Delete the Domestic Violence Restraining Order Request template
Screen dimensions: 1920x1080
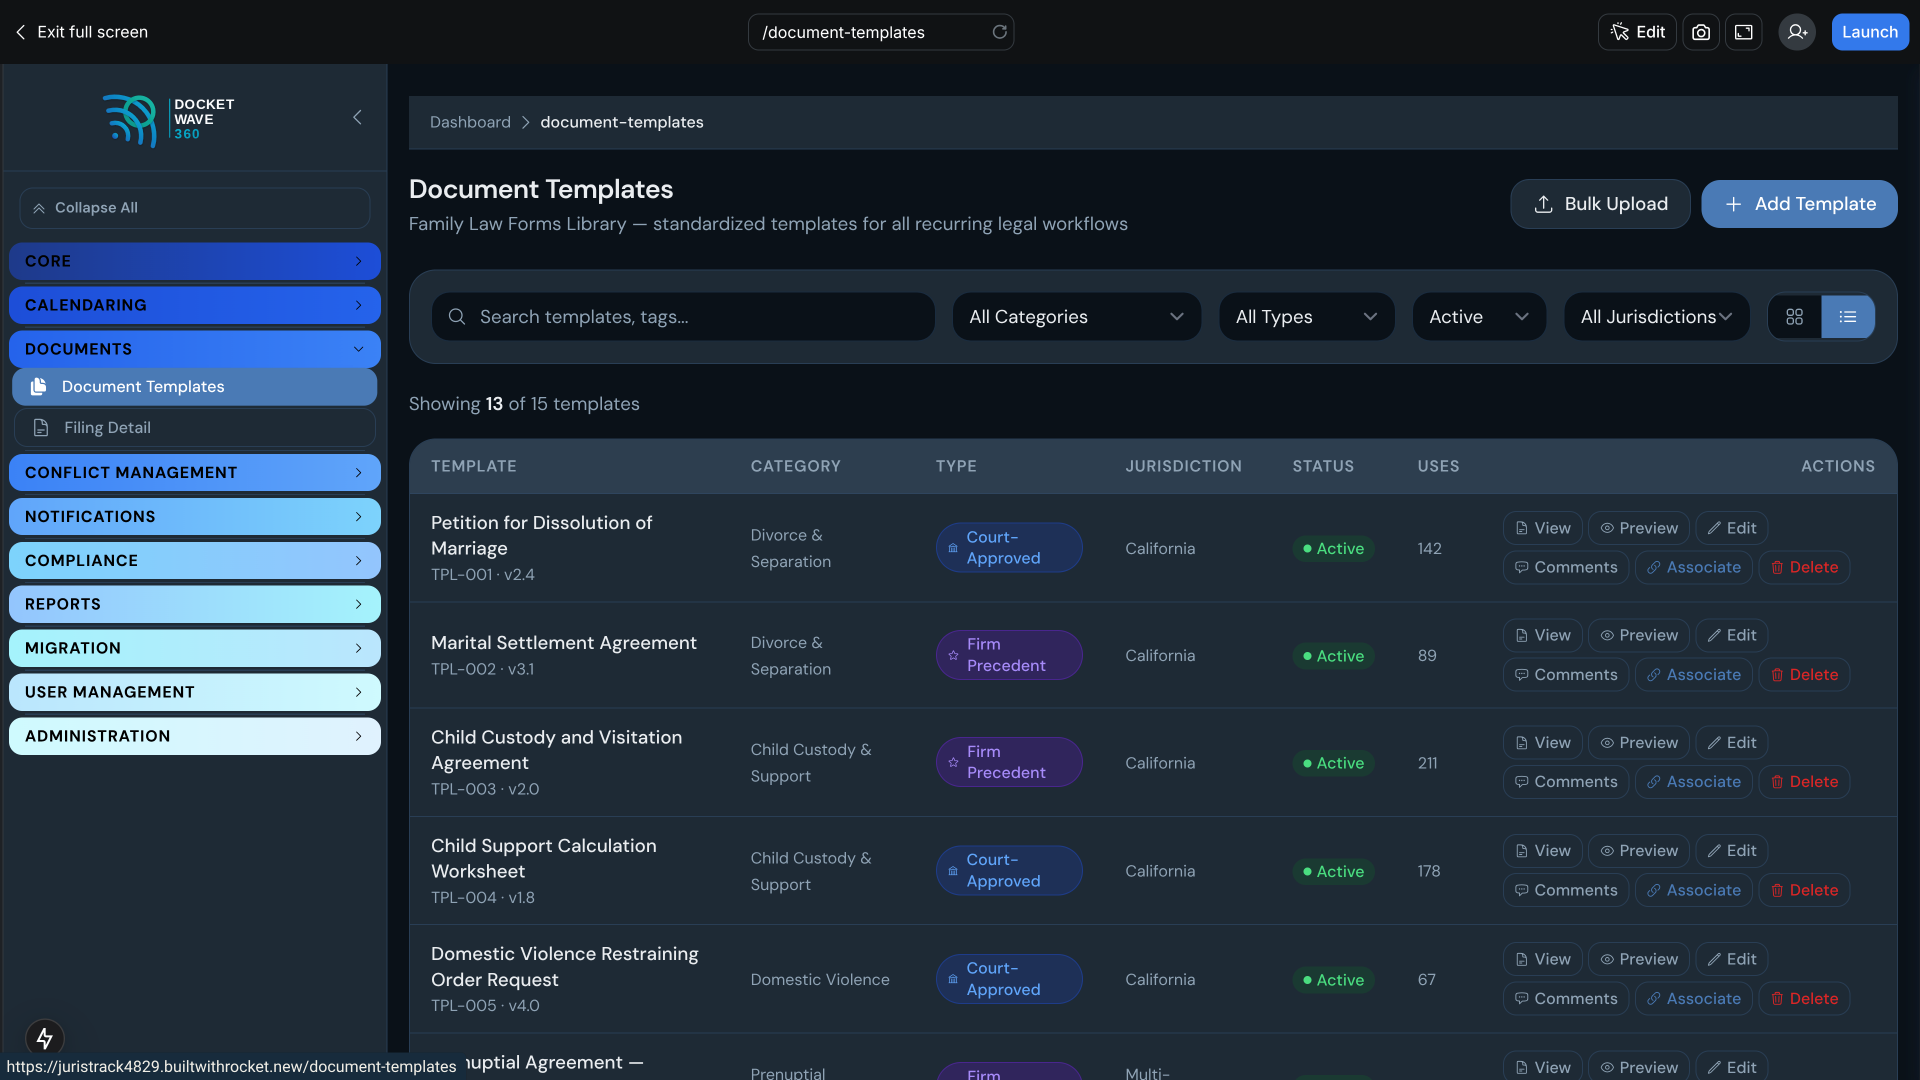[x=1804, y=998]
